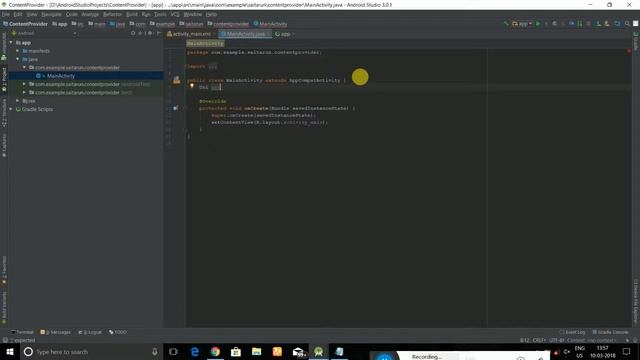Viewport: 640px width, 360px height.
Task: Open the Build menu
Action: 132,14
